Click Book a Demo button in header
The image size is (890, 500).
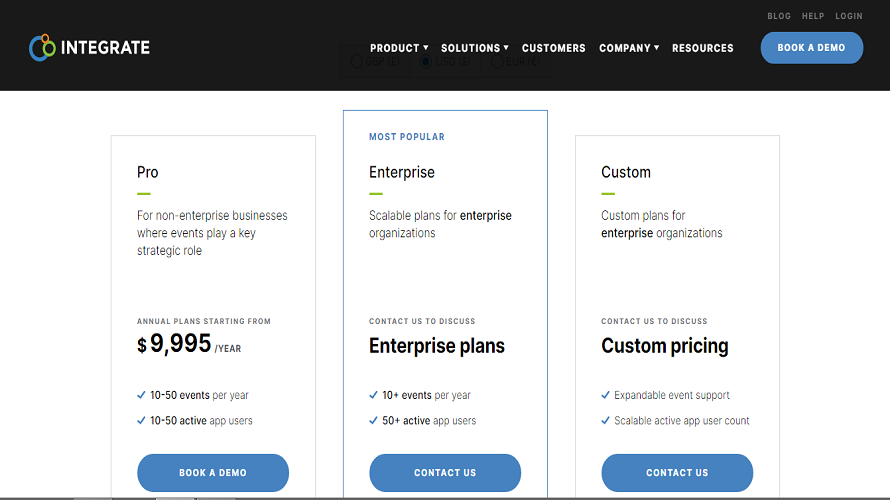(x=812, y=48)
